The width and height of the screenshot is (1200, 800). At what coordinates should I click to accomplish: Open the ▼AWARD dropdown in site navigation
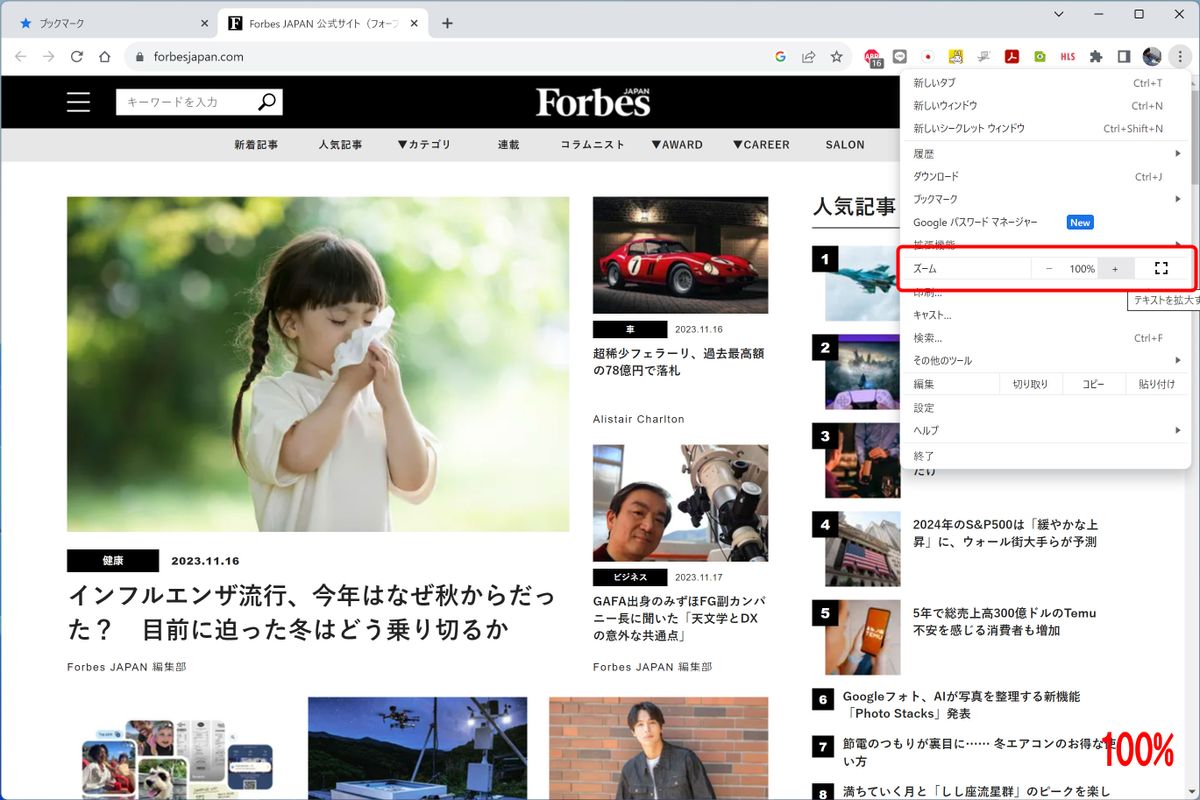(x=677, y=145)
